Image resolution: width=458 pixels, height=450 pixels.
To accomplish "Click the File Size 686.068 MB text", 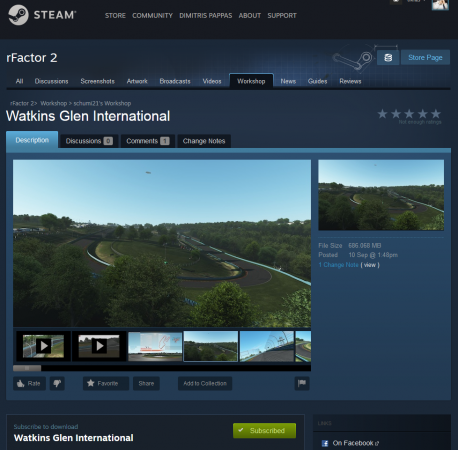I will [x=350, y=246].
